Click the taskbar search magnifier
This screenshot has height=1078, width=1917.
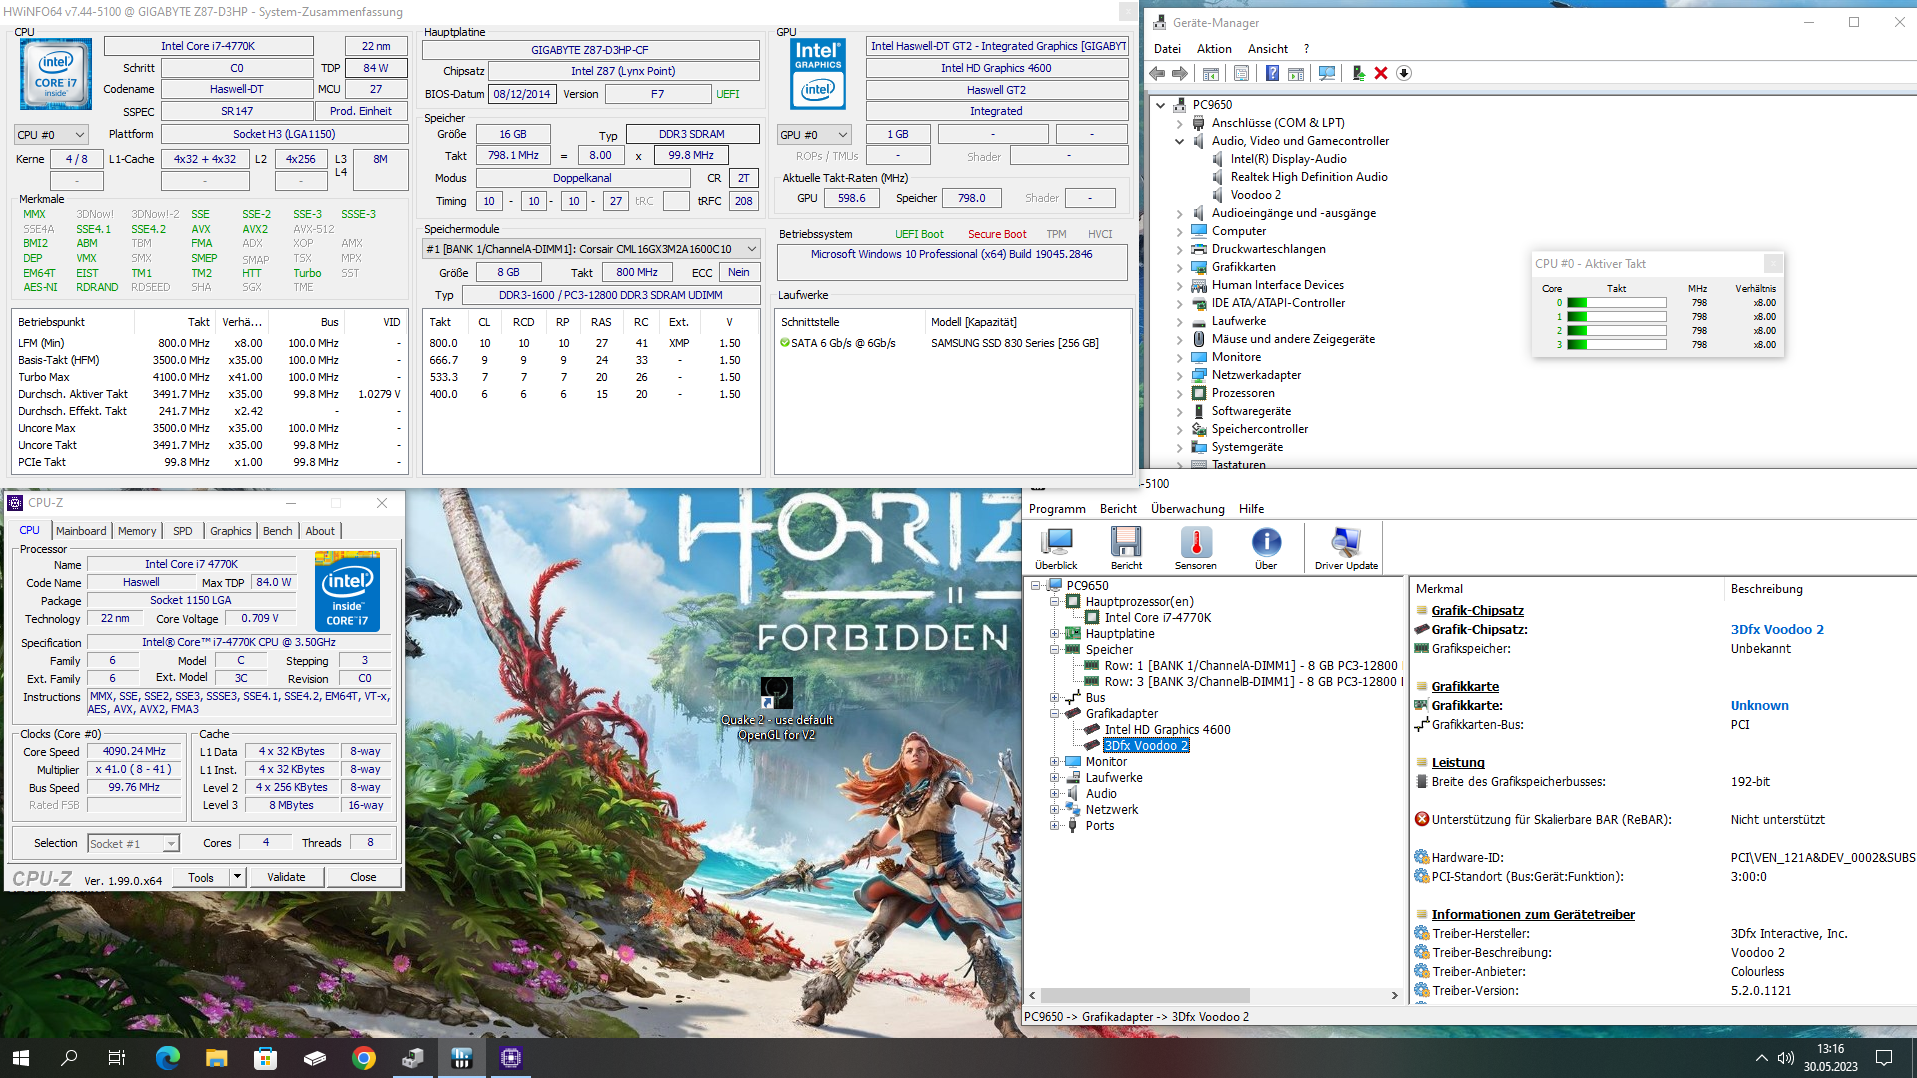pyautogui.click(x=69, y=1058)
